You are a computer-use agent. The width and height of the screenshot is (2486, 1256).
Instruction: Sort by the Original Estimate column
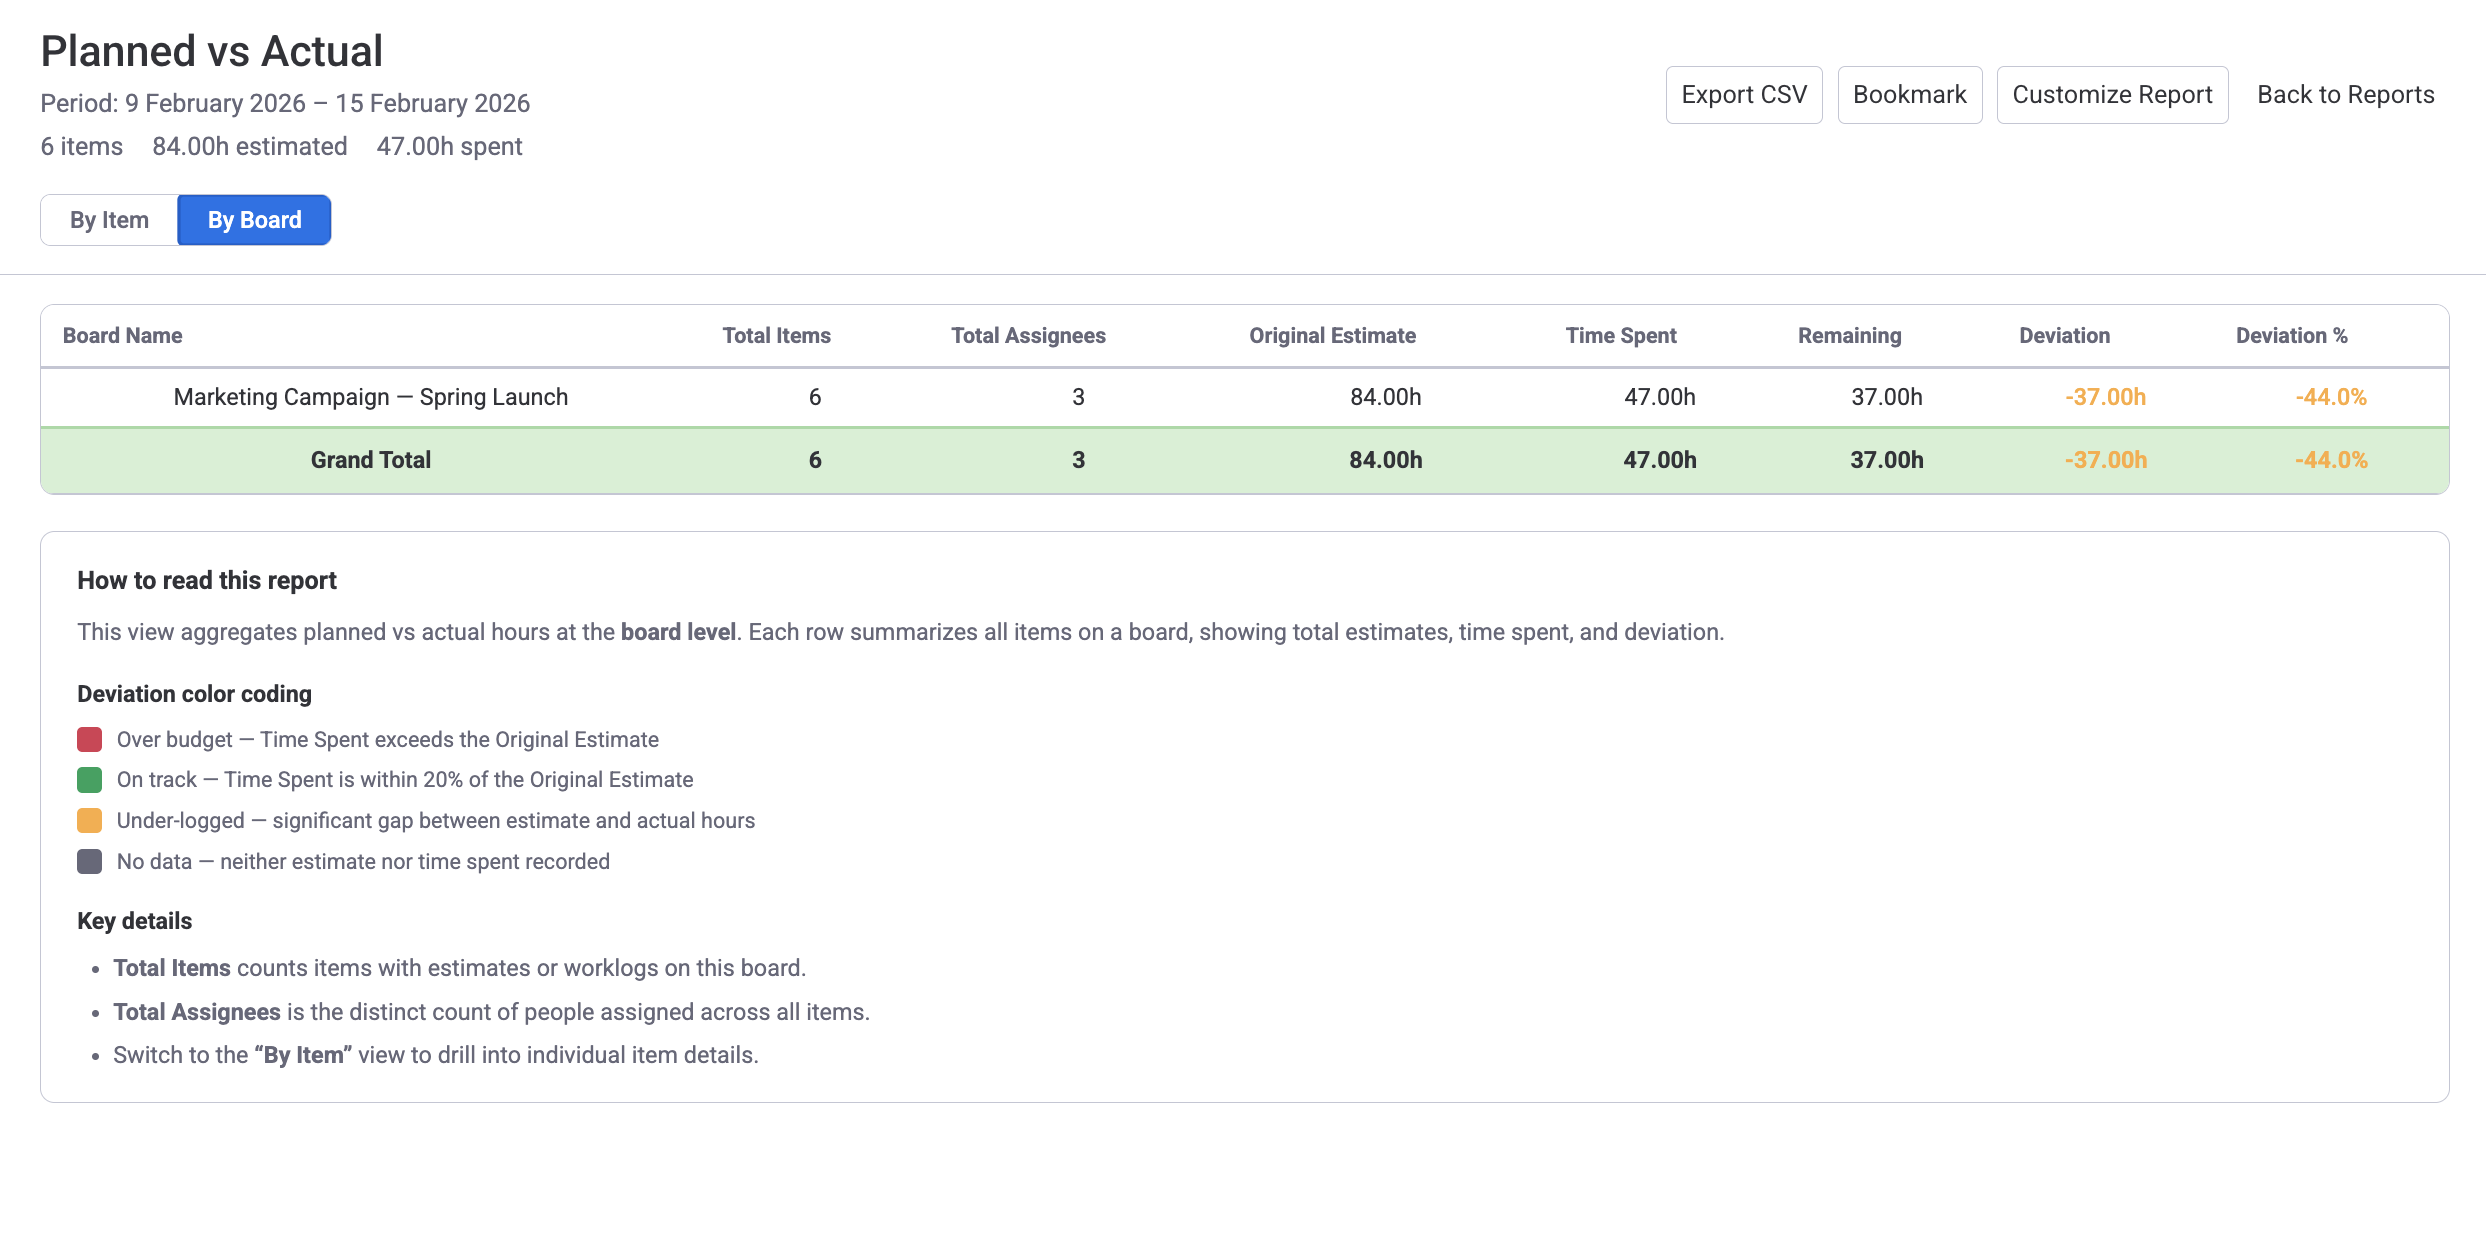pyautogui.click(x=1331, y=335)
